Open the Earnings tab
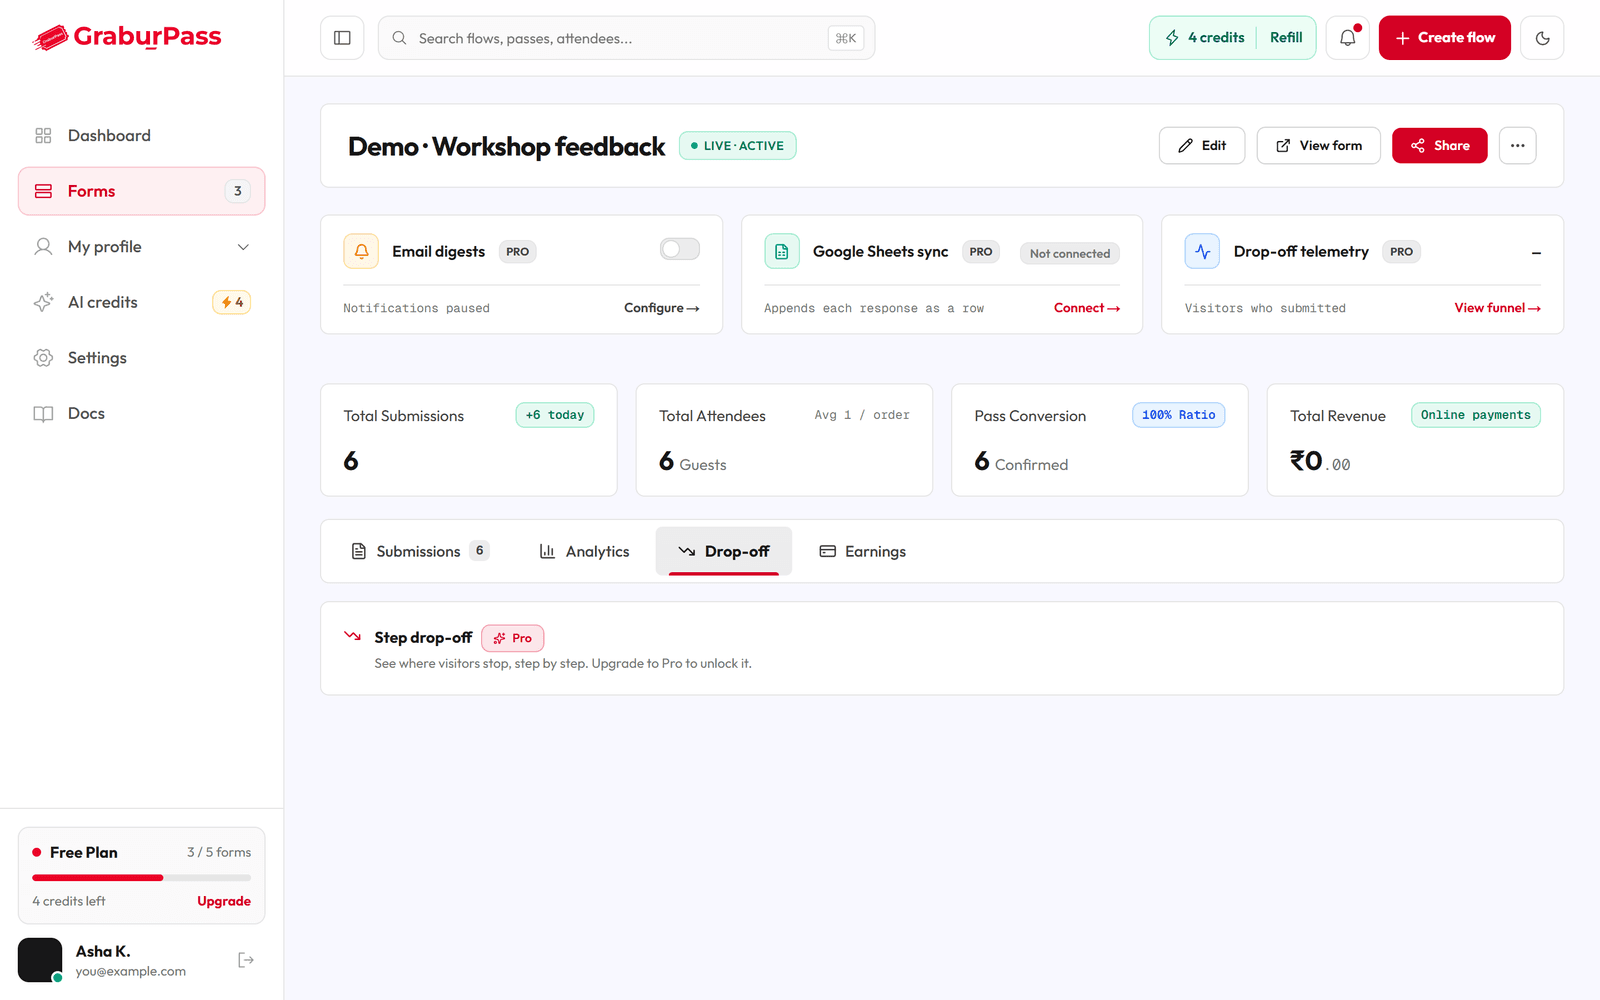 [x=862, y=551]
